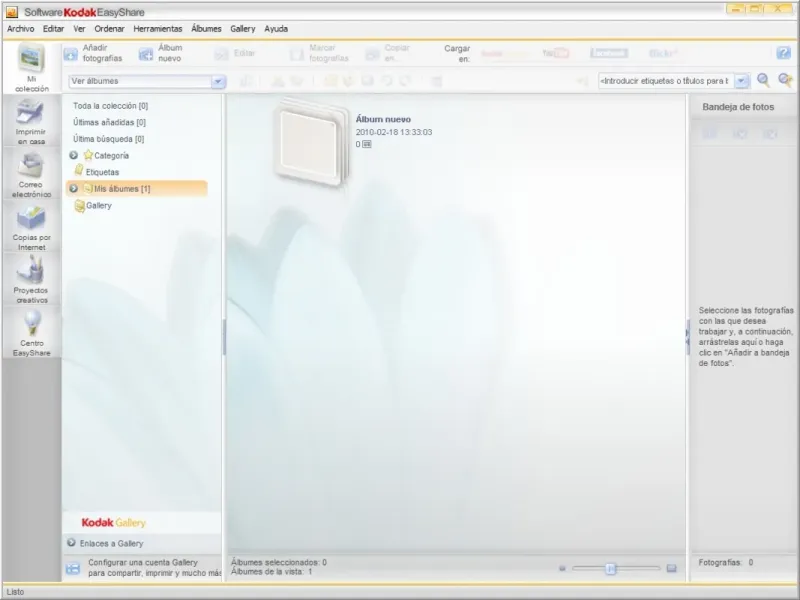800x600 pixels.
Task: Select Mis álbumes [1] tree item
Action: coord(137,189)
